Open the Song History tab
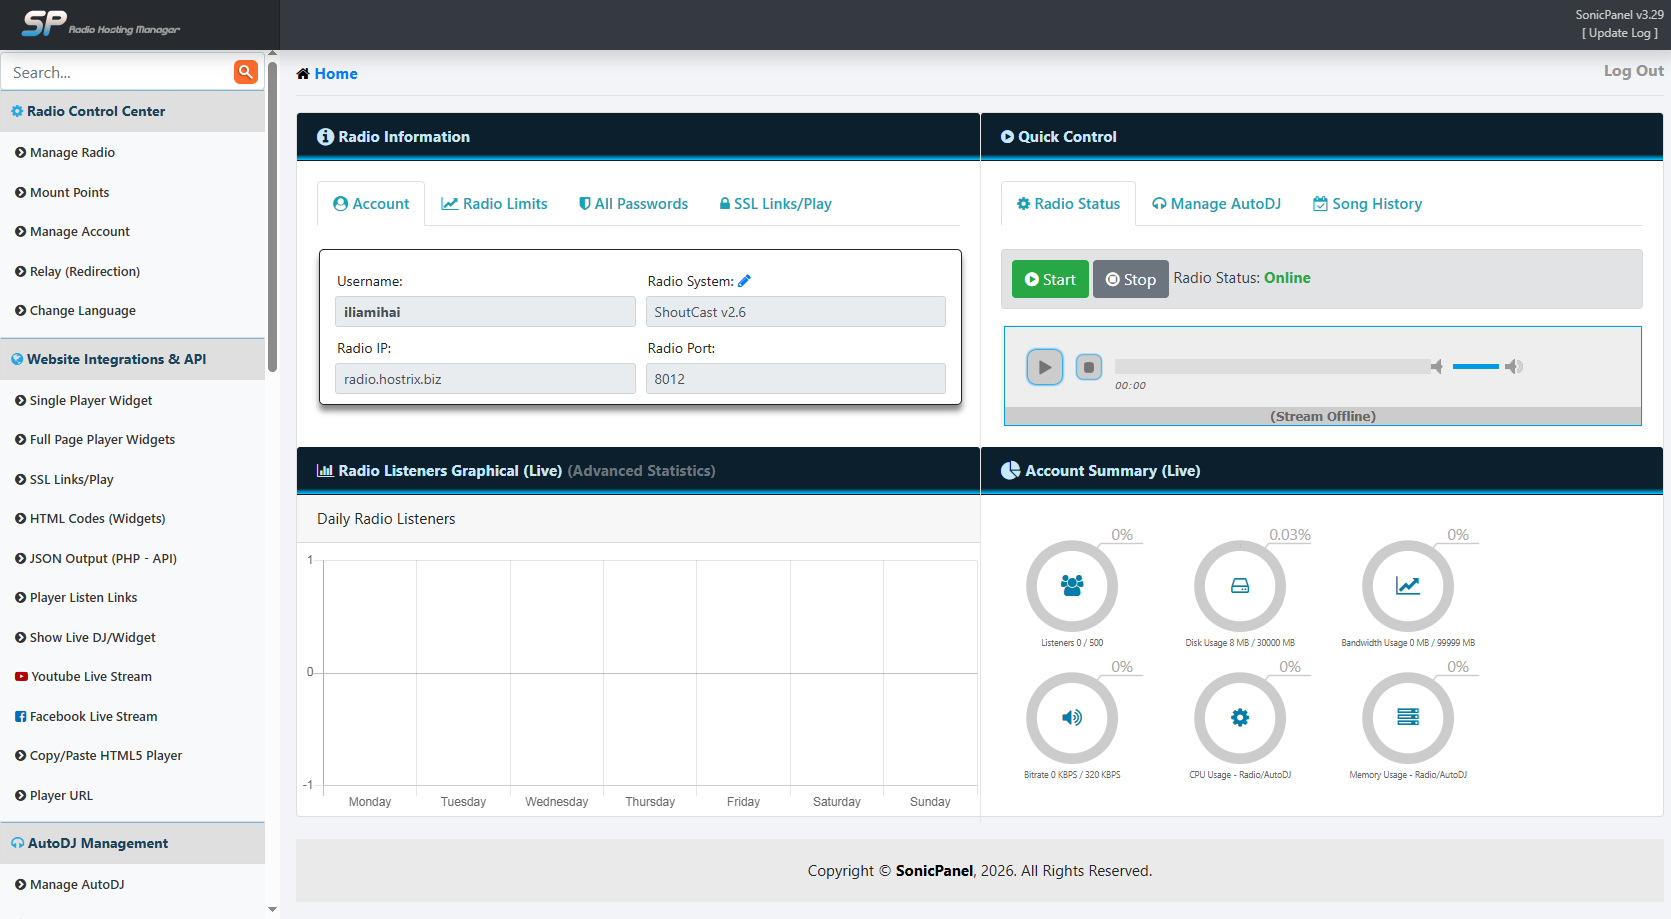Image resolution: width=1671 pixels, height=919 pixels. (x=1367, y=204)
